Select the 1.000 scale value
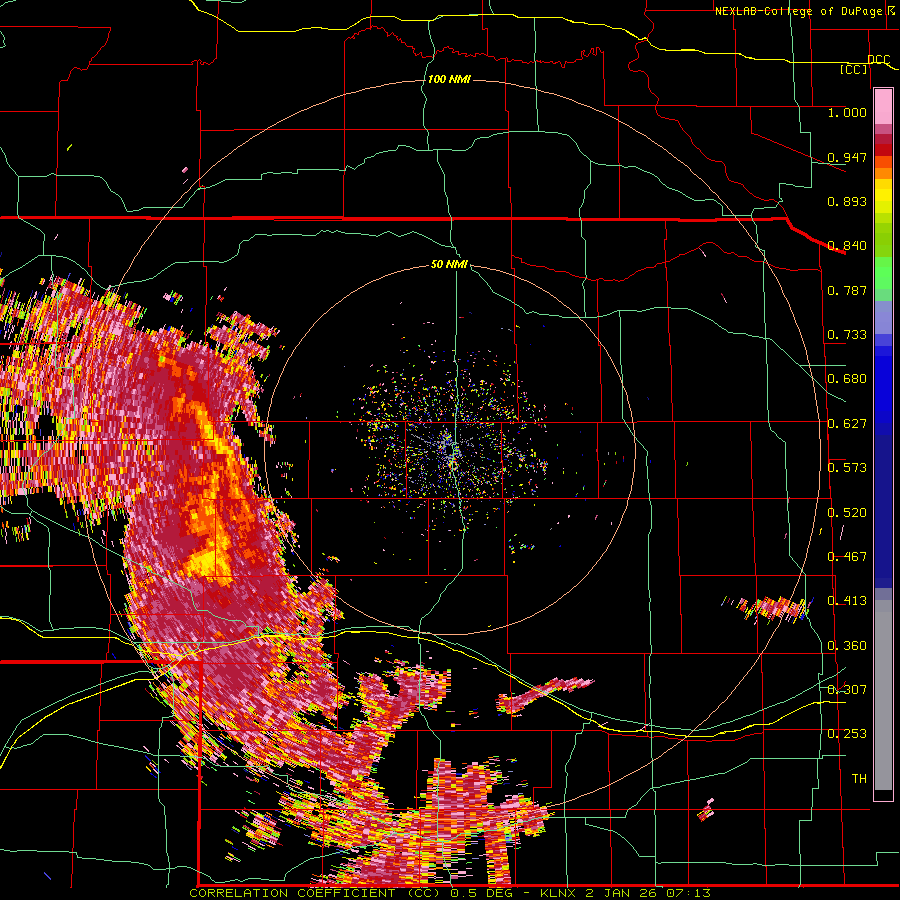 tap(847, 112)
